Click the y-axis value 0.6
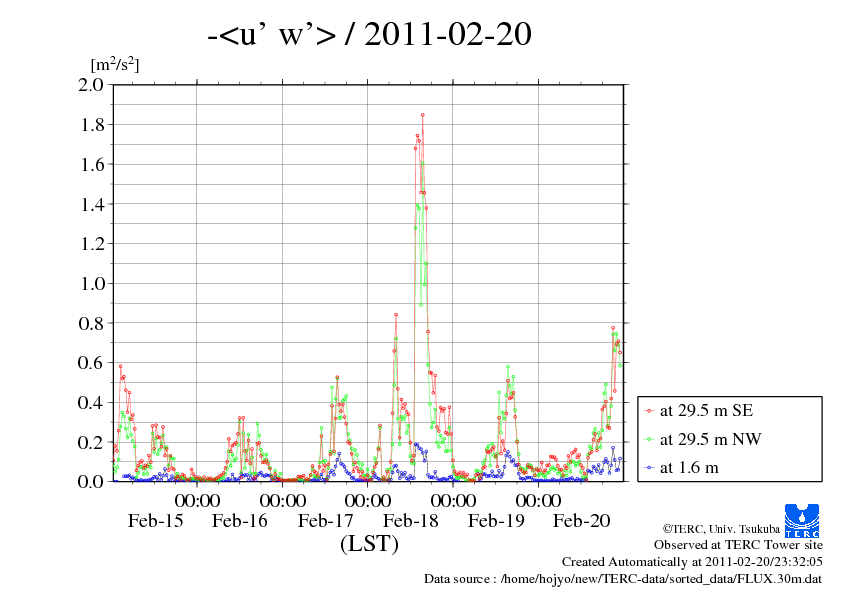The image size is (842, 595). tap(91, 363)
